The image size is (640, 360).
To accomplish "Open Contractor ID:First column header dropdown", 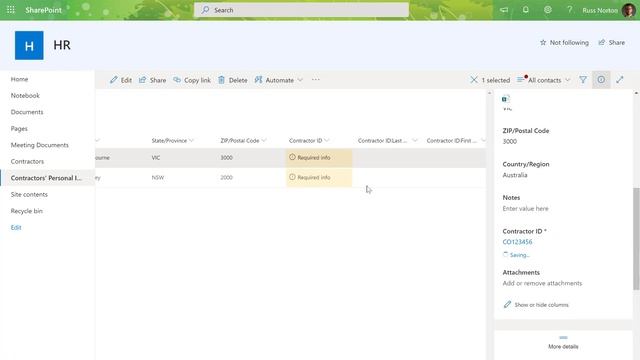I will [x=456, y=140].
